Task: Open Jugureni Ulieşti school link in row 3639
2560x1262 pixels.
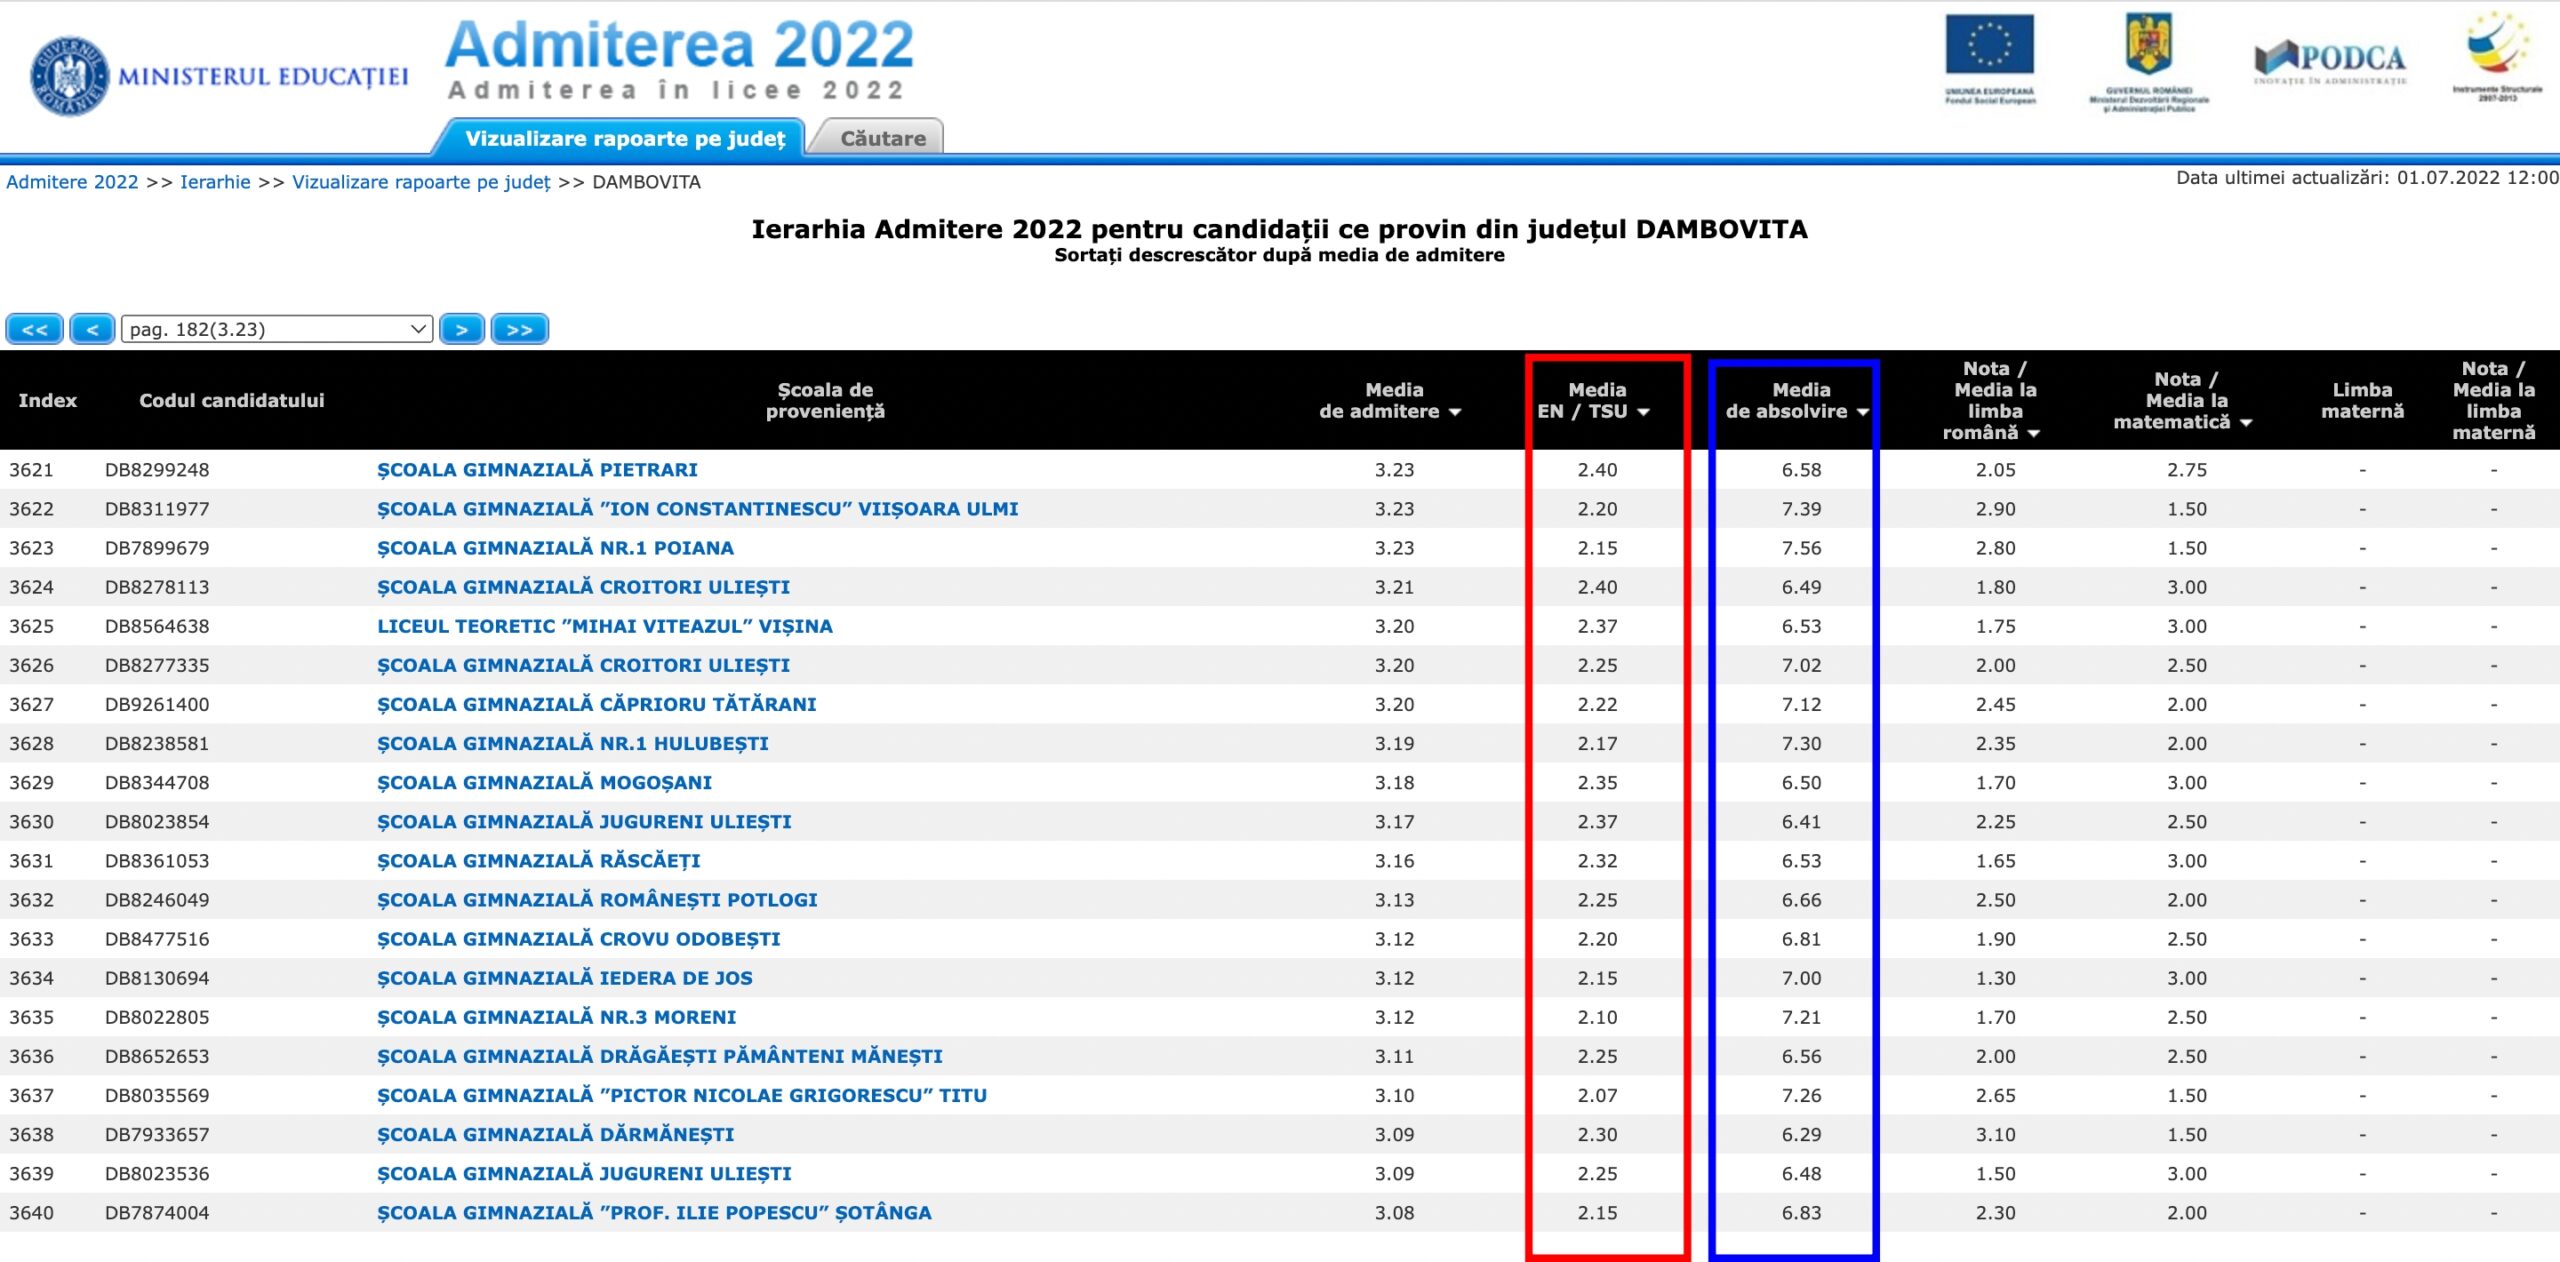Action: (584, 1173)
